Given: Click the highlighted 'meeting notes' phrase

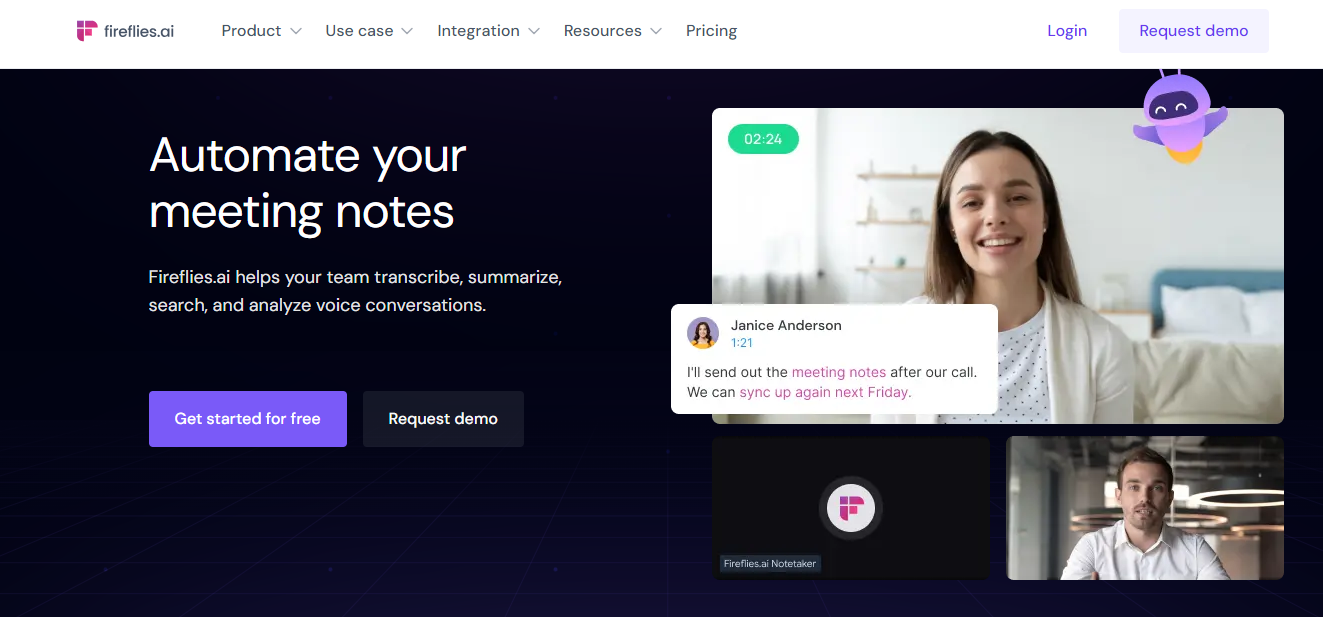Looking at the screenshot, I should 839,372.
